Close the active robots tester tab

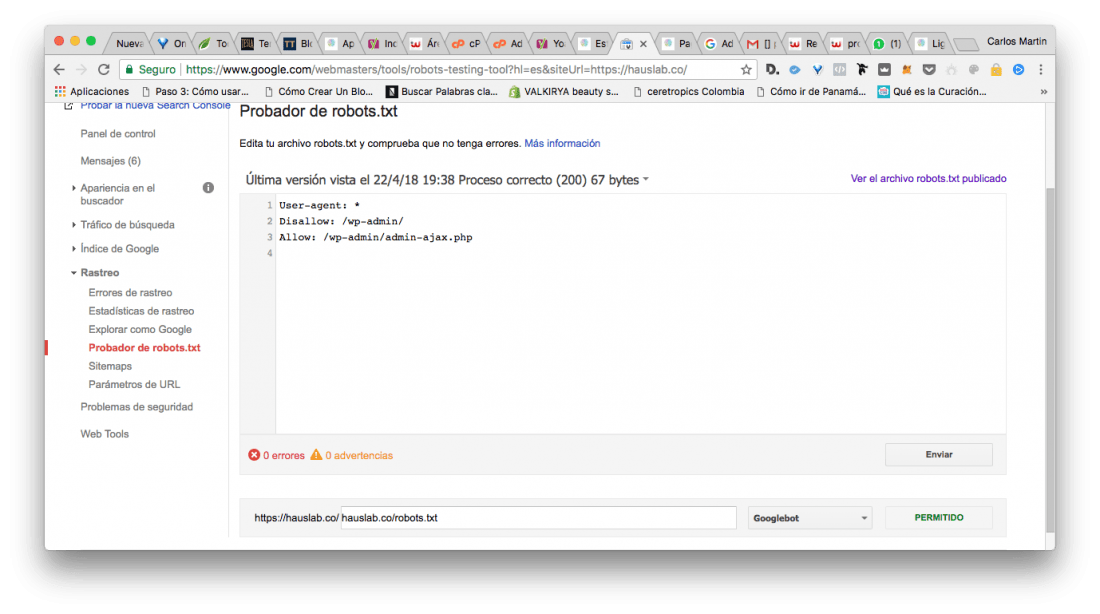(x=643, y=44)
